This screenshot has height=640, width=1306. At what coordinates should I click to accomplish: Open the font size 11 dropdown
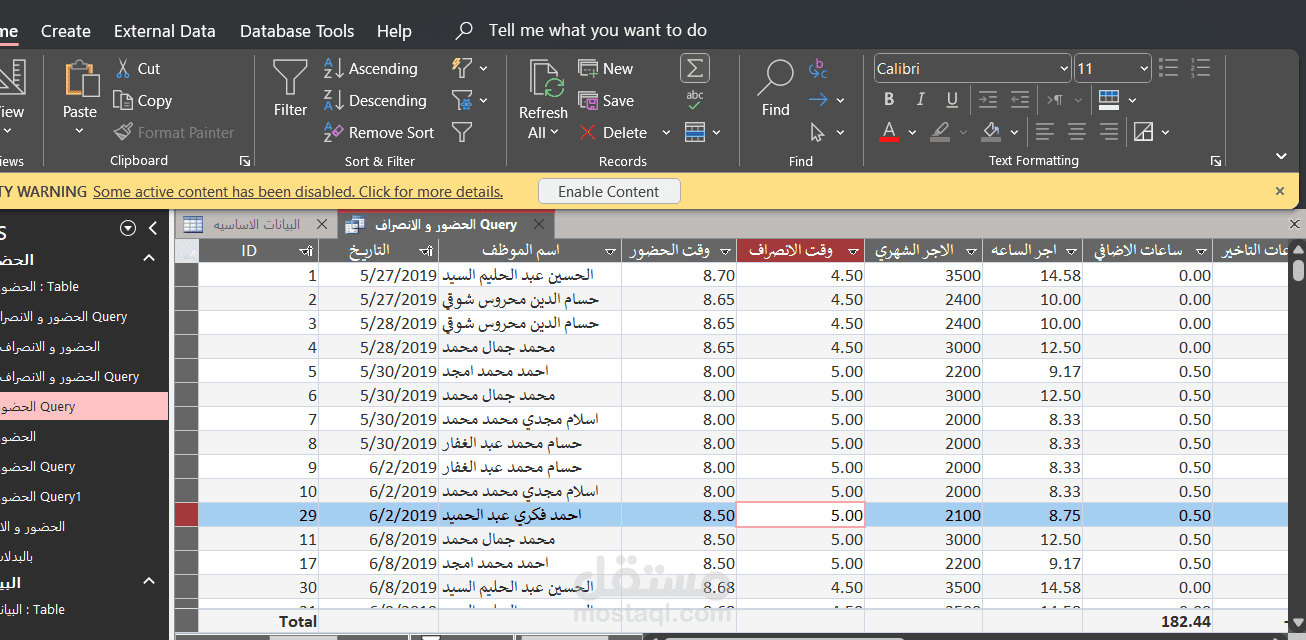coord(1143,69)
